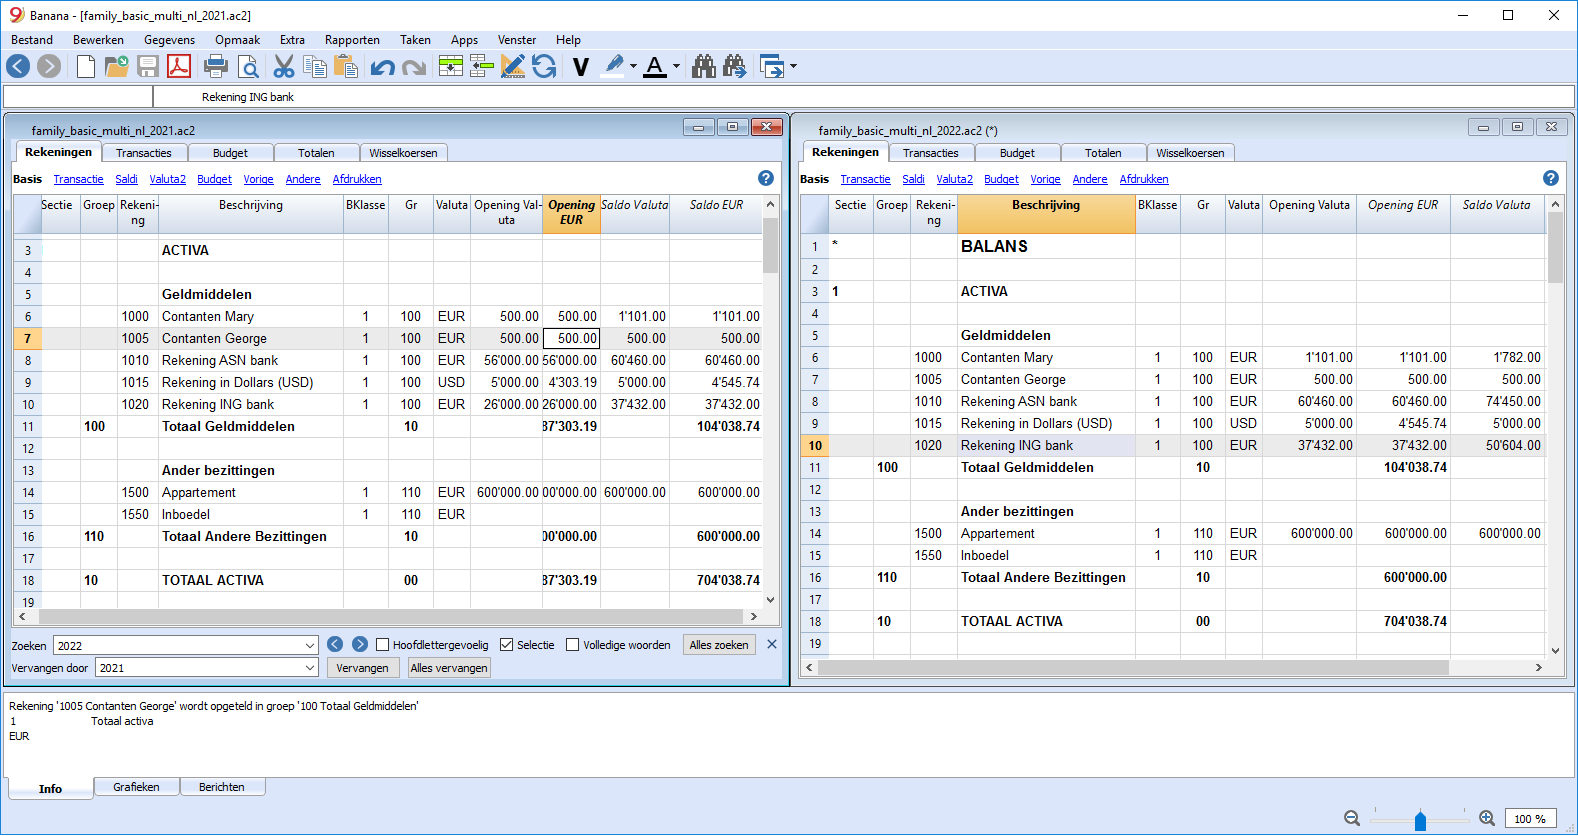Open the Vervangen door combo box dropdown
This screenshot has width=1578, height=836.
click(x=310, y=668)
